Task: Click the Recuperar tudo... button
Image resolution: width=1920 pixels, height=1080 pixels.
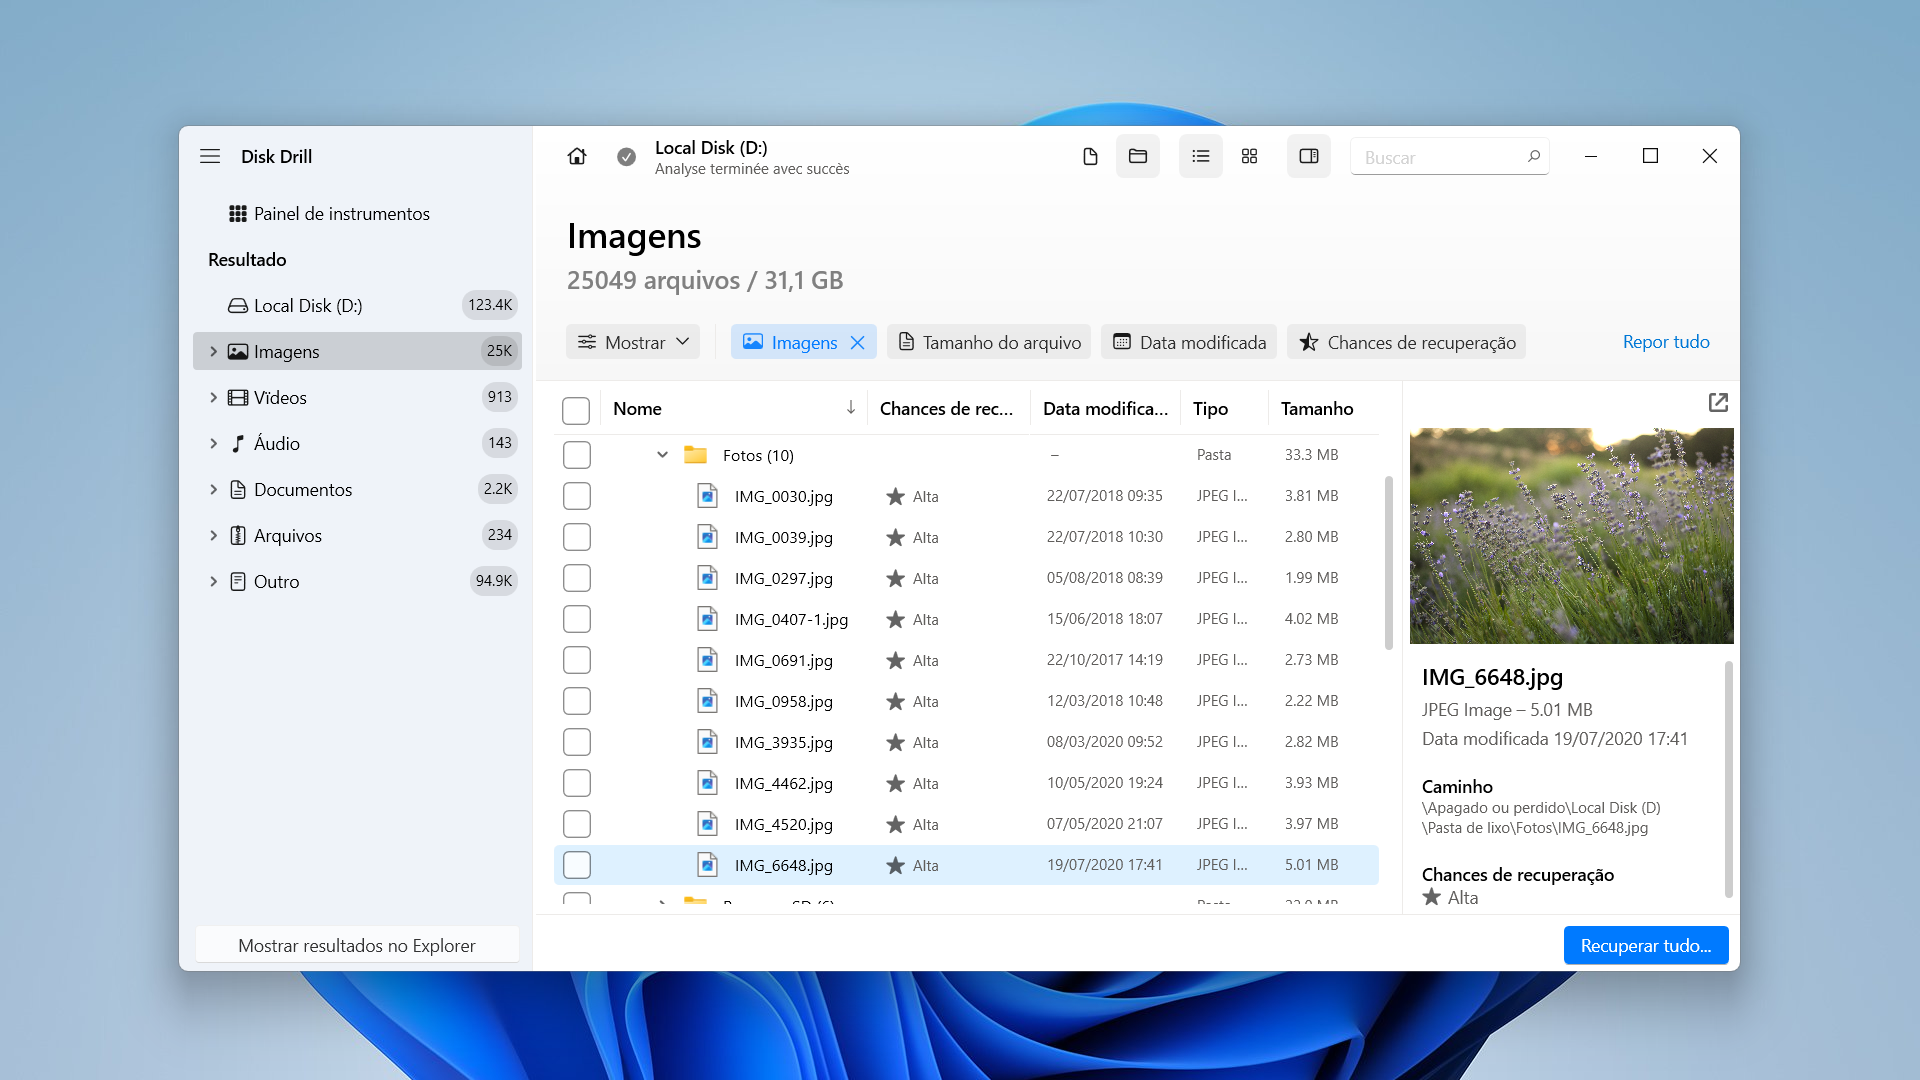Action: click(1646, 945)
